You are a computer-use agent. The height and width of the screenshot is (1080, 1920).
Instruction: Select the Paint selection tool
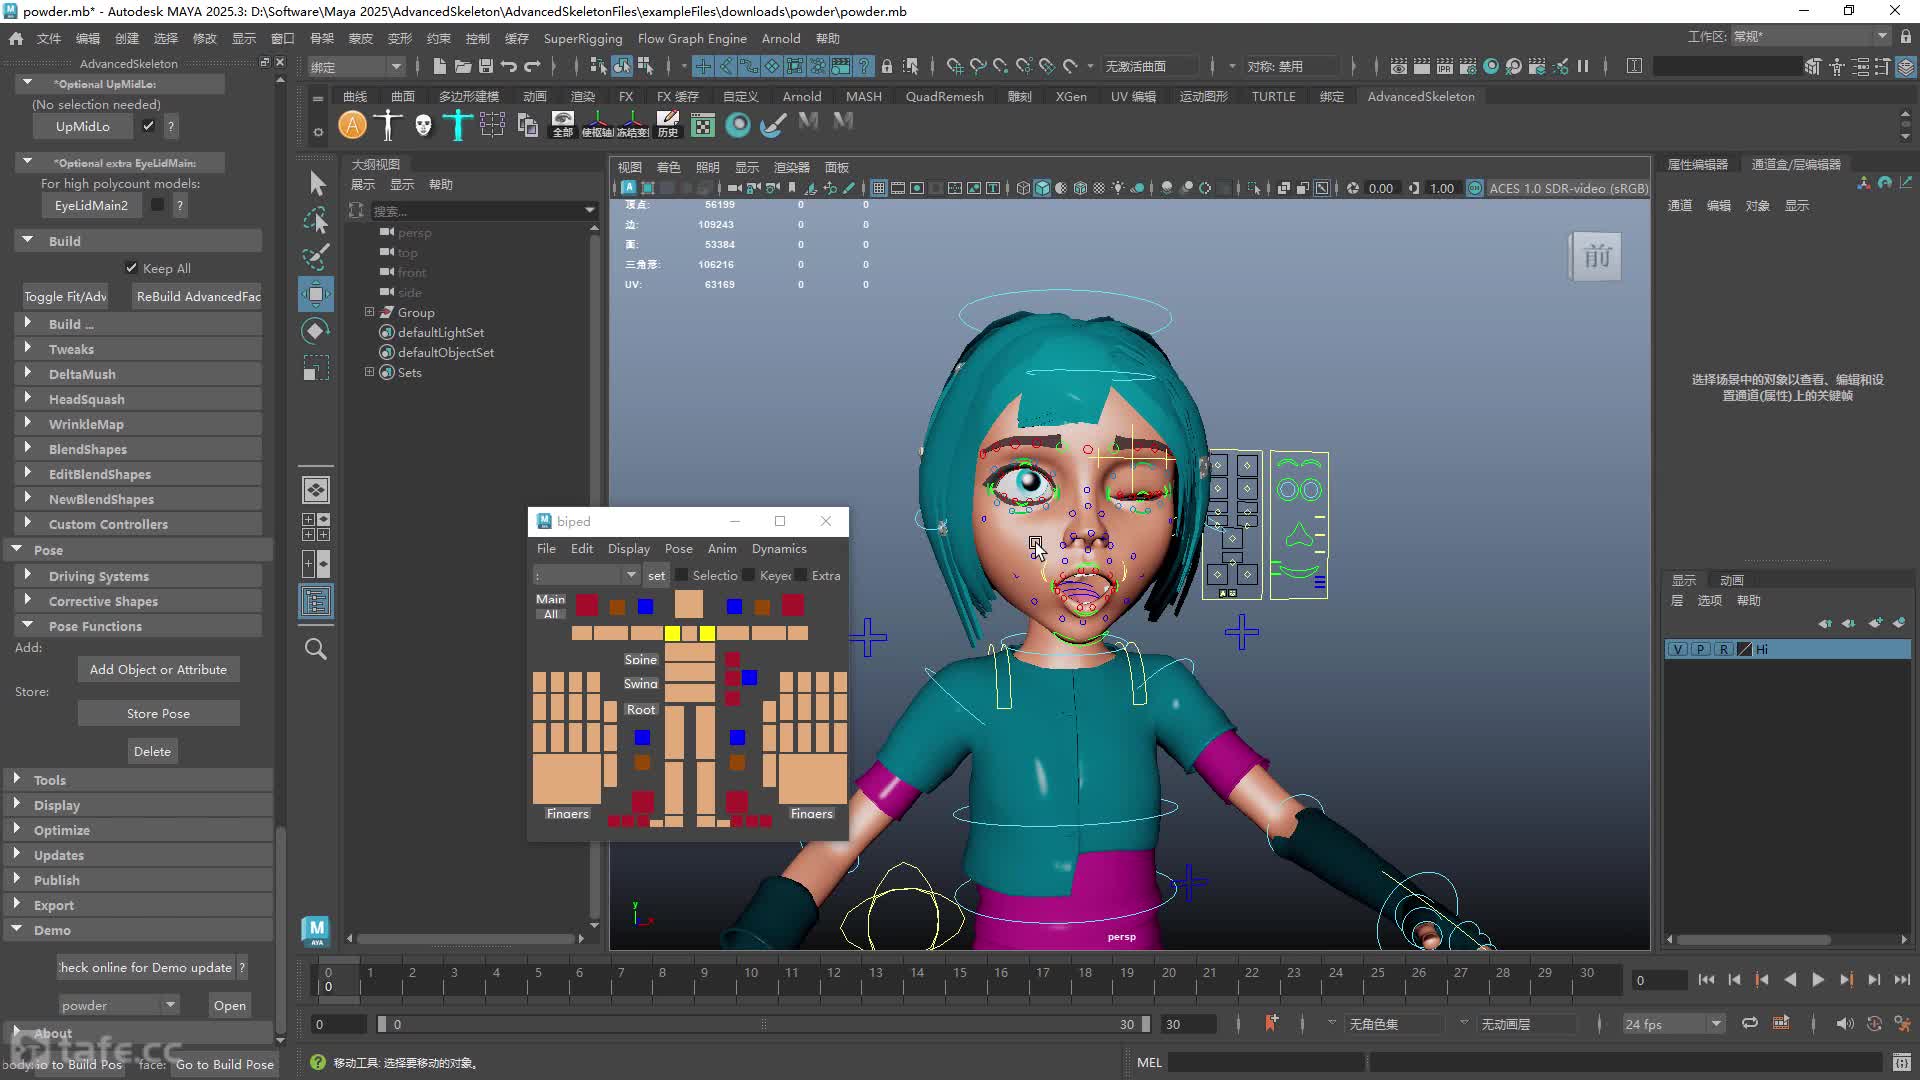[x=316, y=257]
